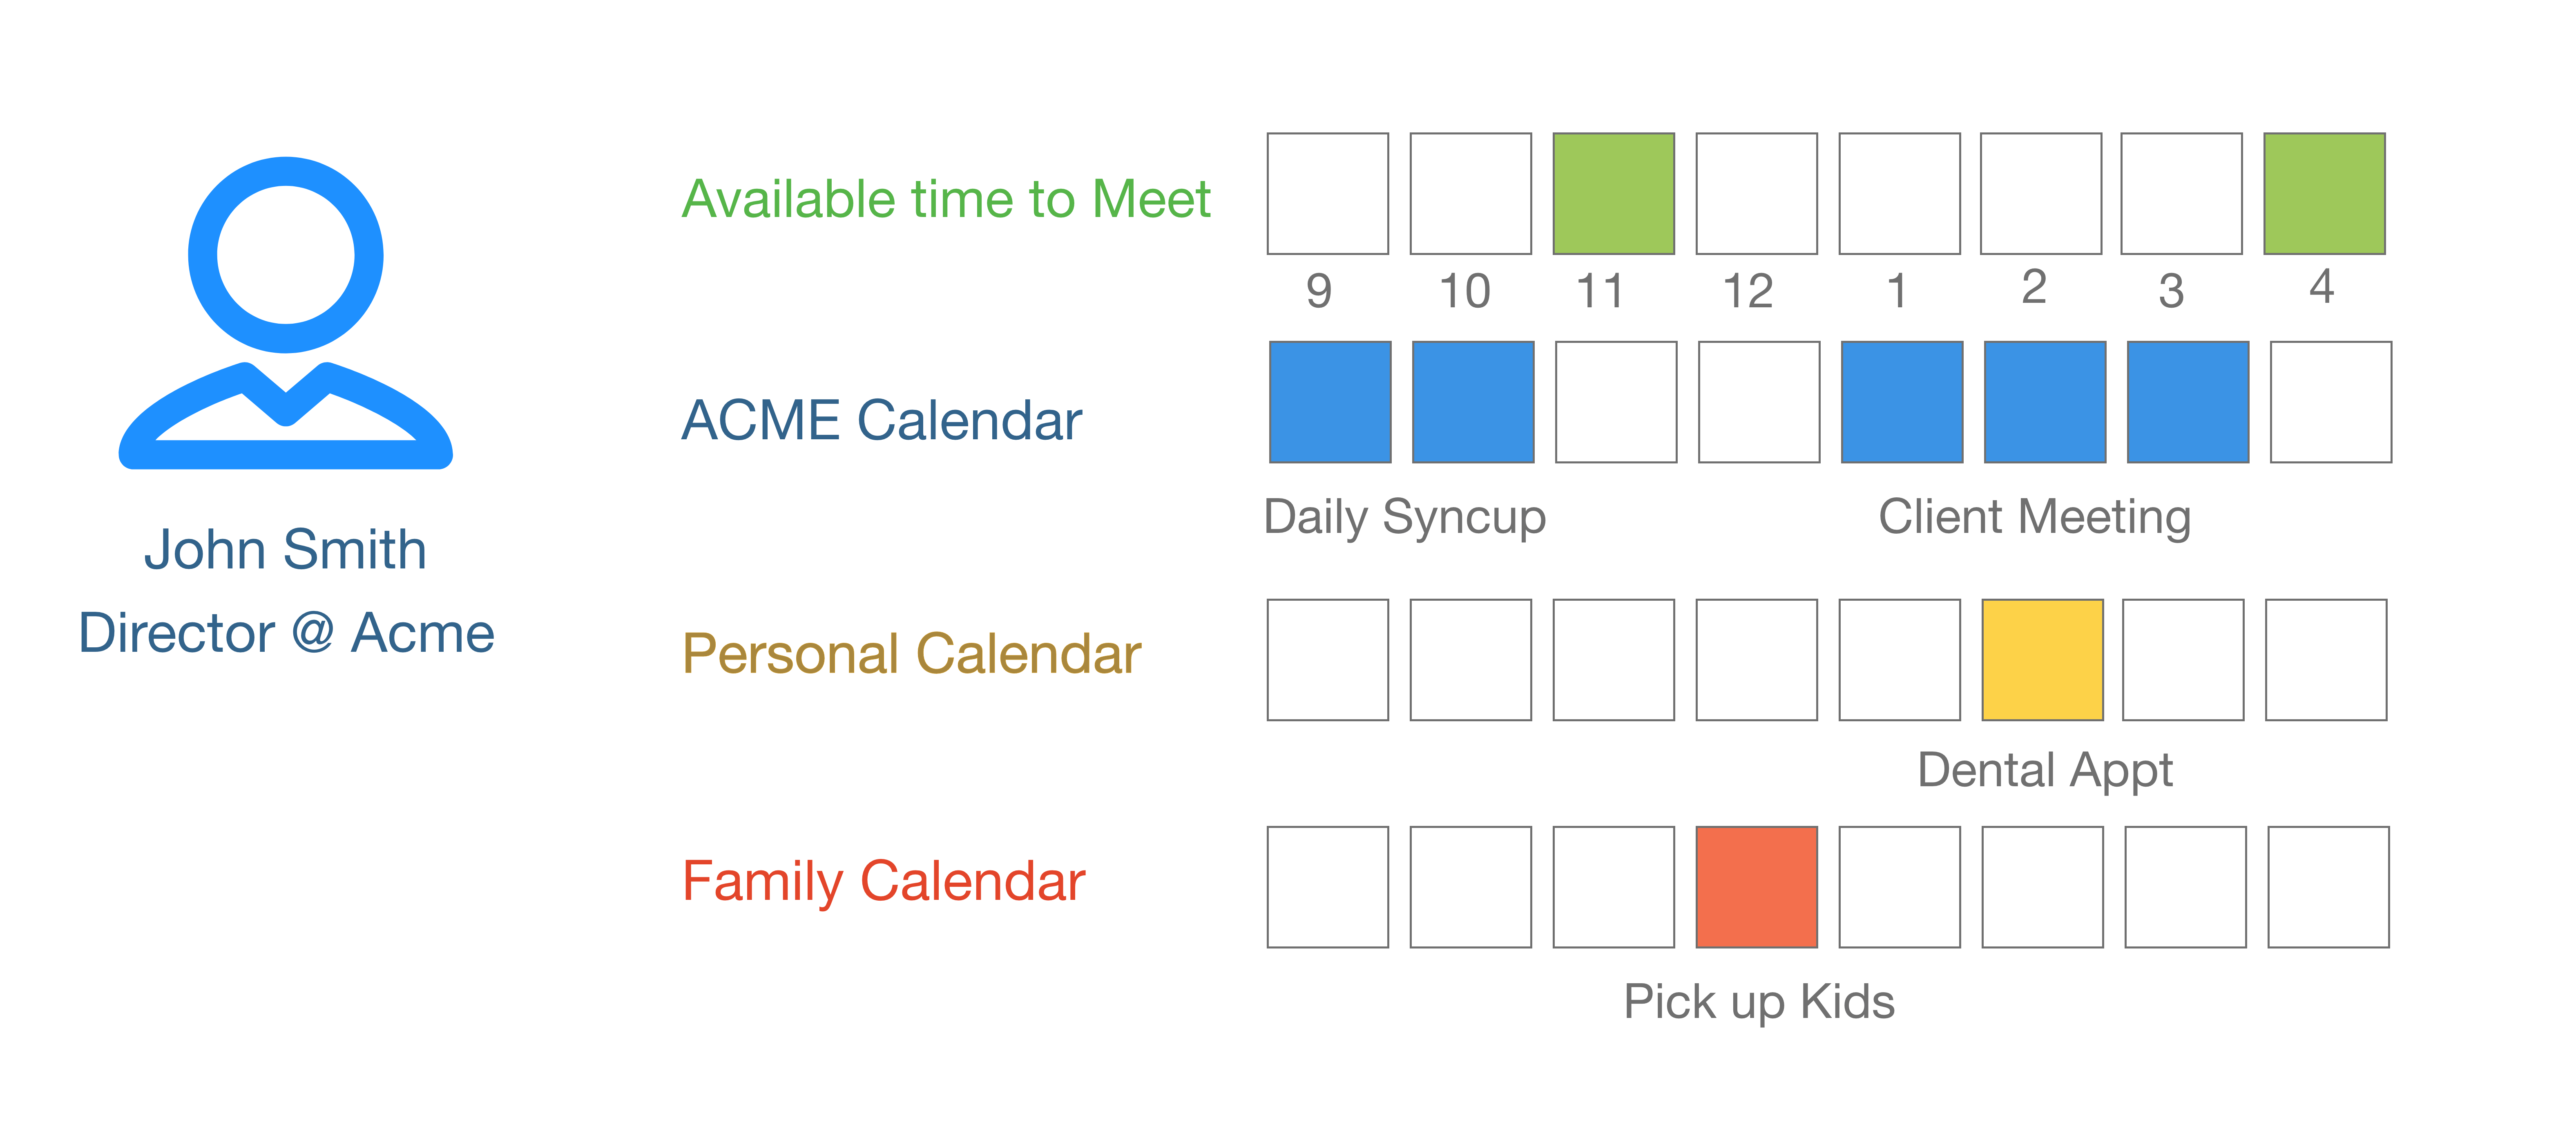Screen dimensions: 2576x1143
Task: Click the Available time to Meet heading
Action: 946,199
